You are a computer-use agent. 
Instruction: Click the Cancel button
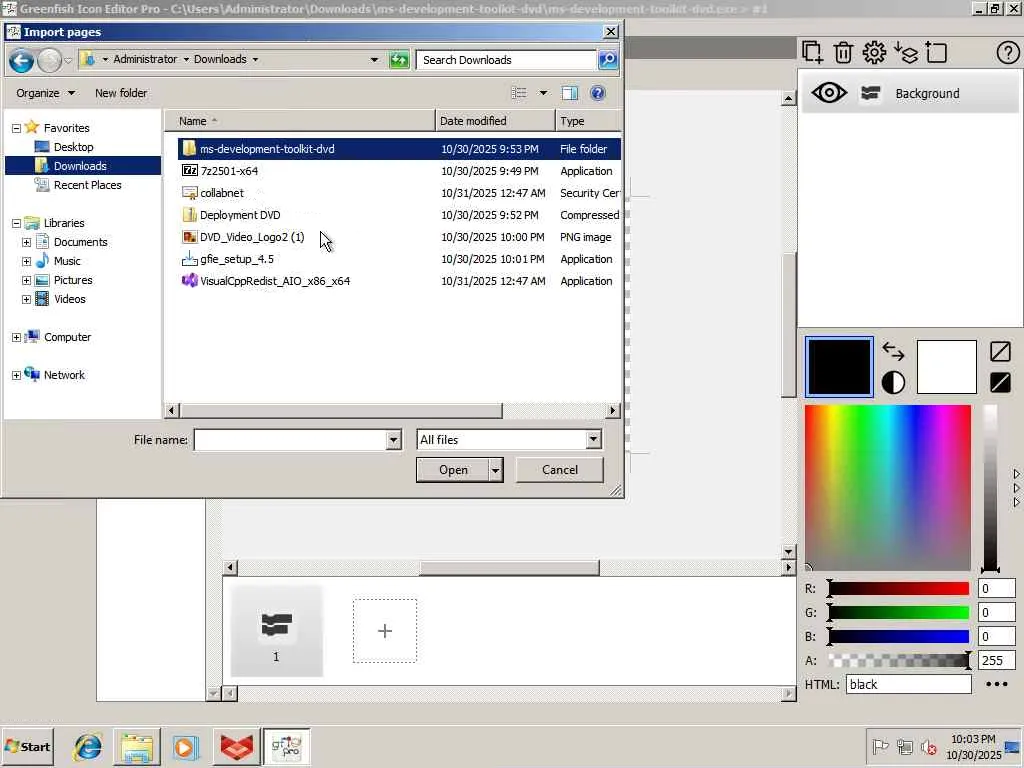(x=560, y=470)
